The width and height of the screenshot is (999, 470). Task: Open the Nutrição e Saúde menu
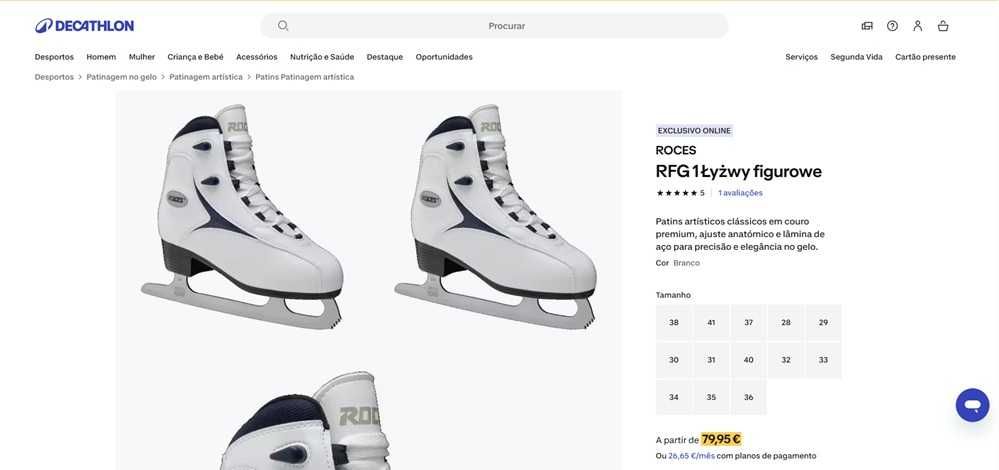coord(322,57)
